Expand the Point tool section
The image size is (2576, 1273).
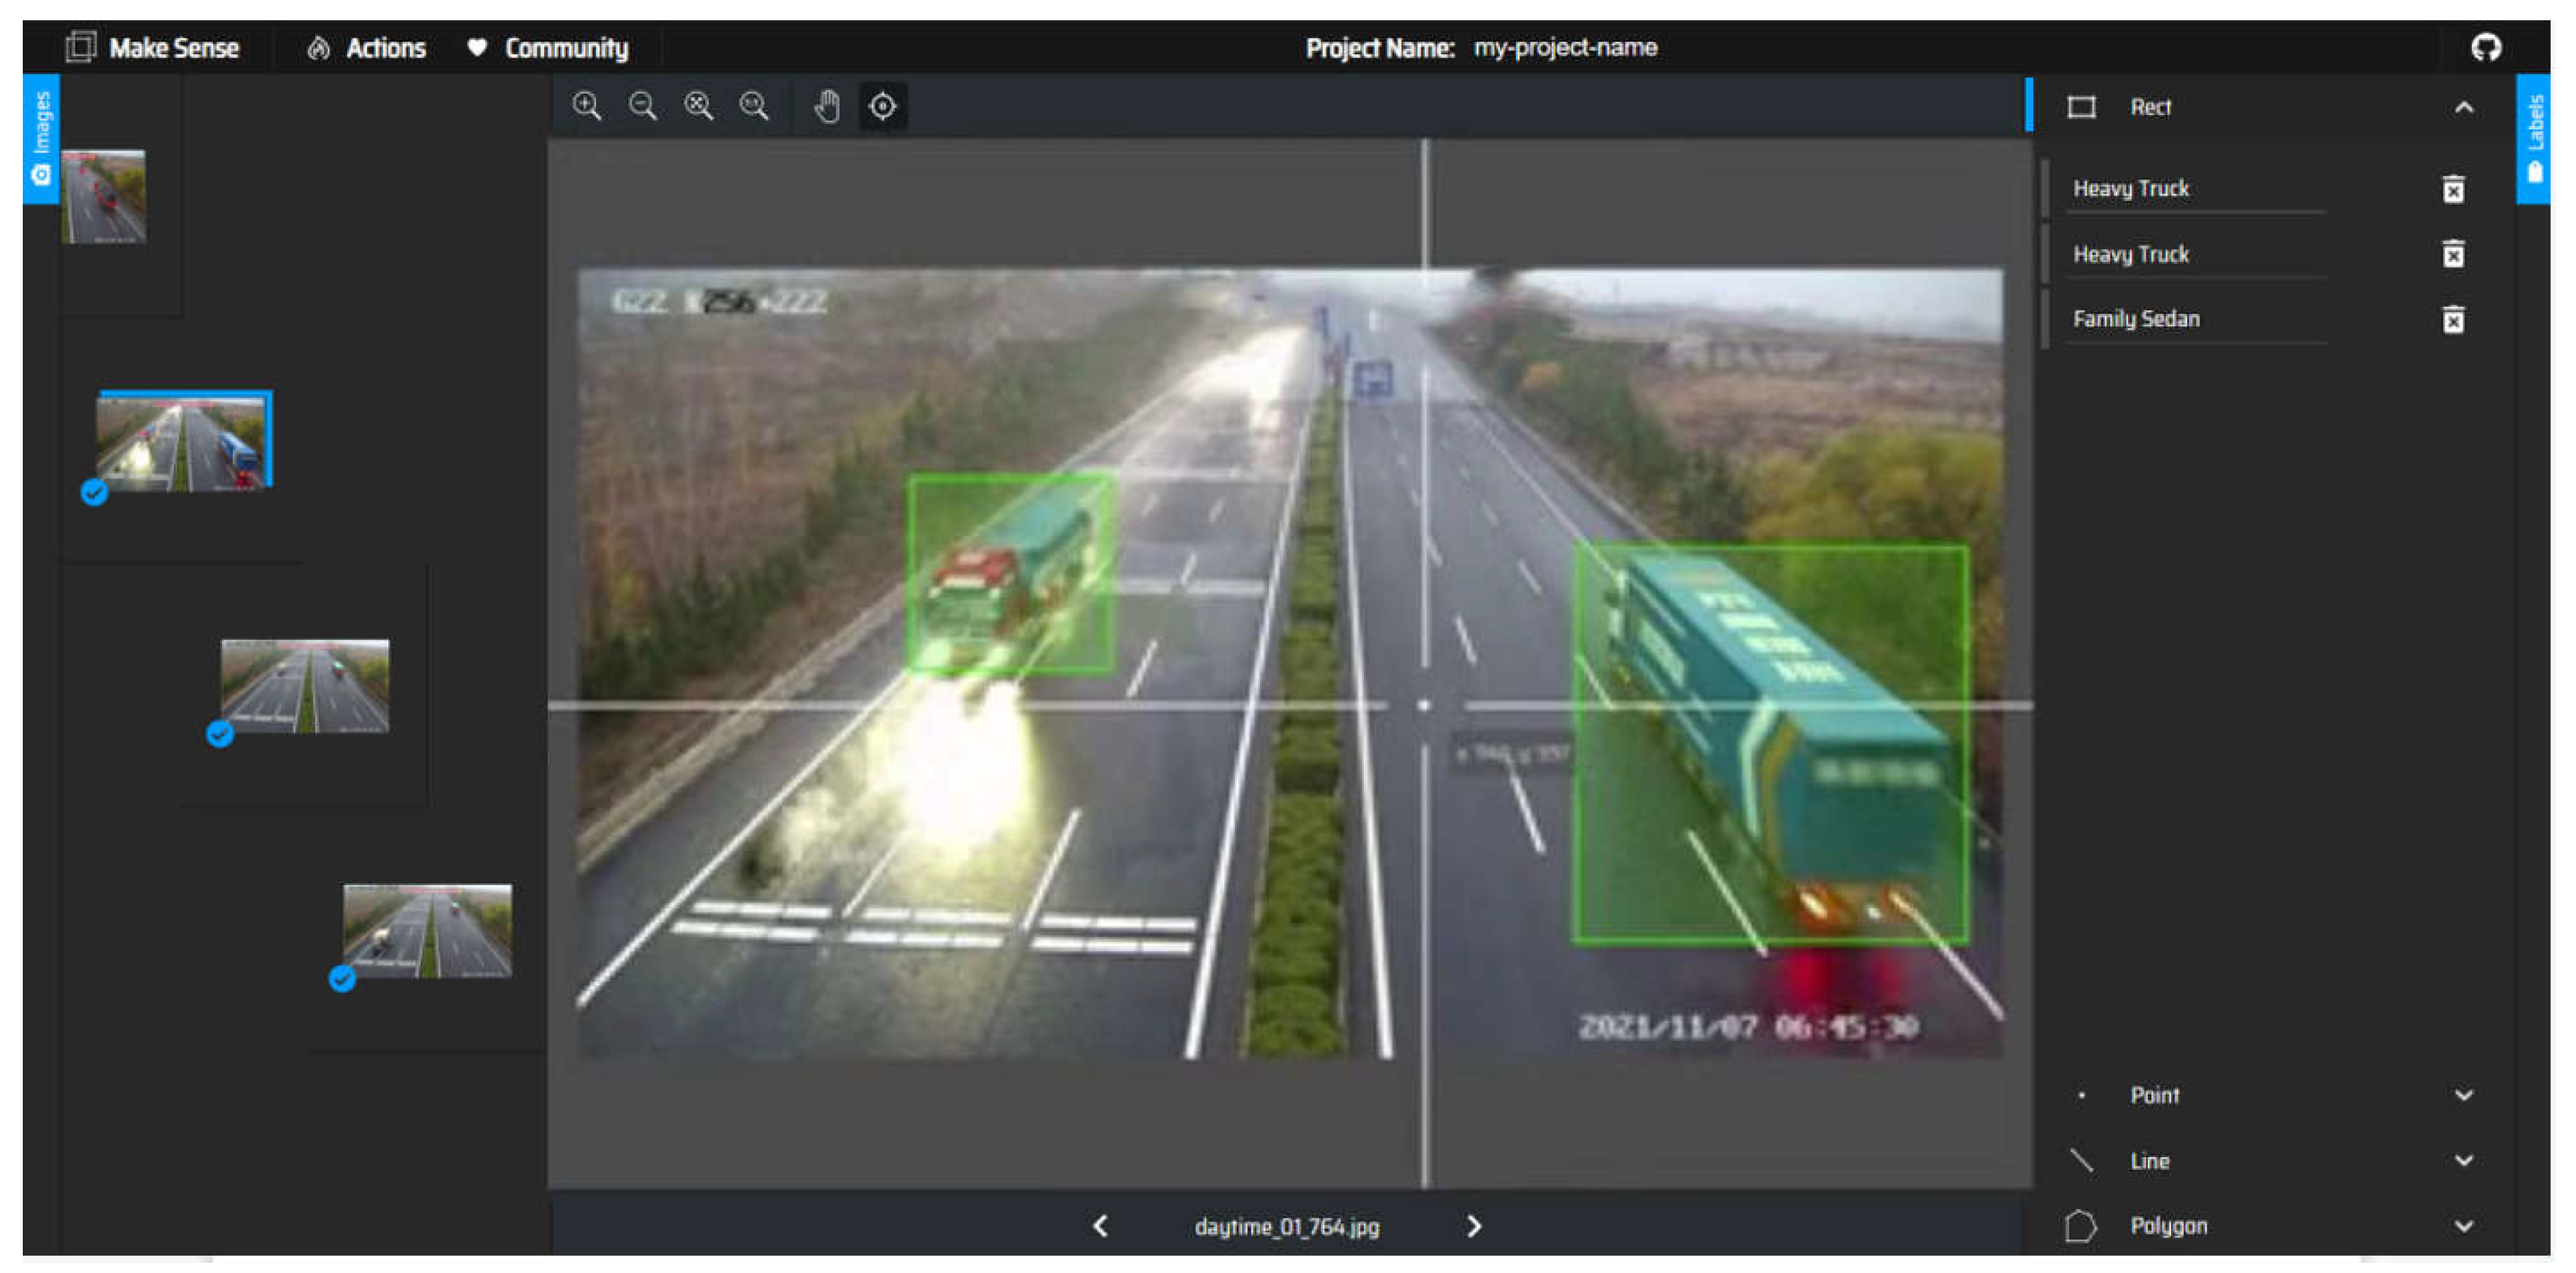pos(2464,1096)
